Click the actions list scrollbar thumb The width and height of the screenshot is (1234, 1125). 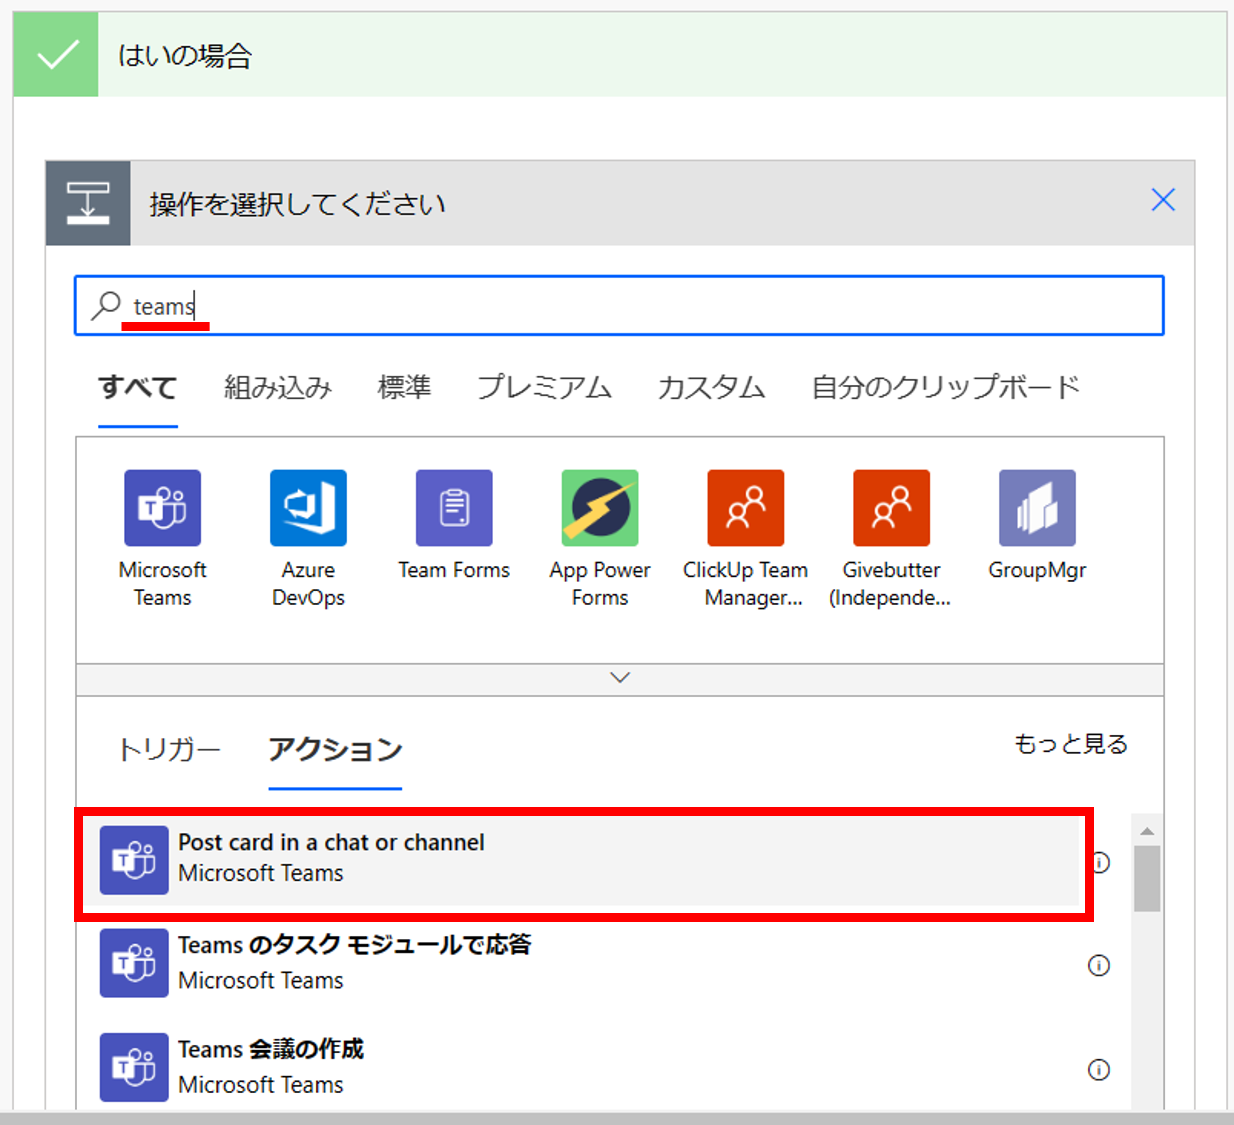pyautogui.click(x=1147, y=879)
